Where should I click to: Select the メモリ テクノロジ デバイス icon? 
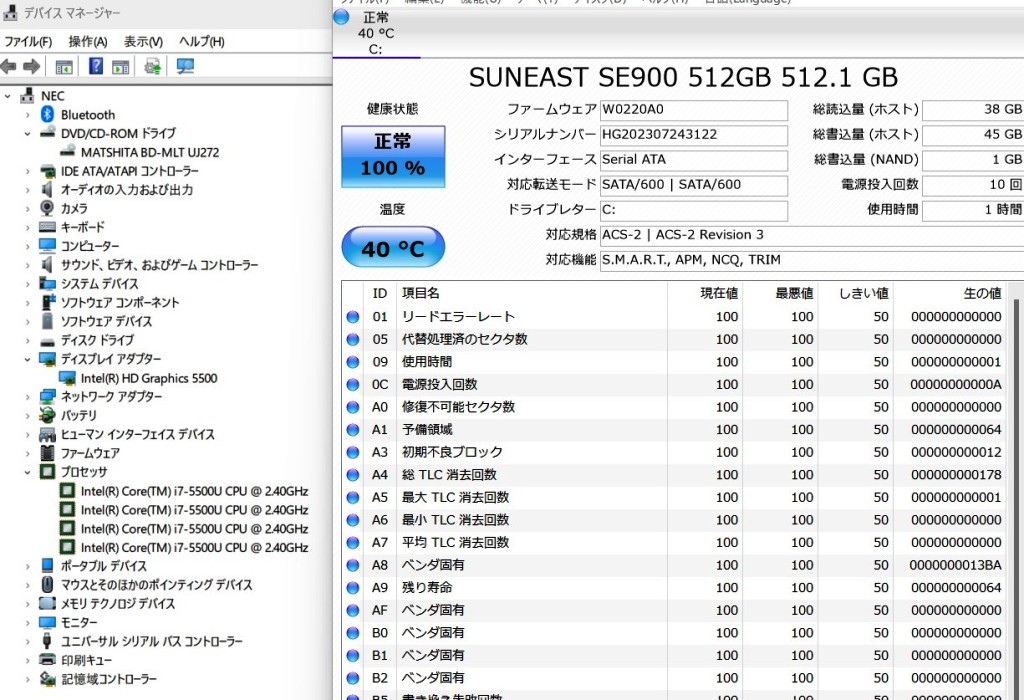tap(47, 603)
